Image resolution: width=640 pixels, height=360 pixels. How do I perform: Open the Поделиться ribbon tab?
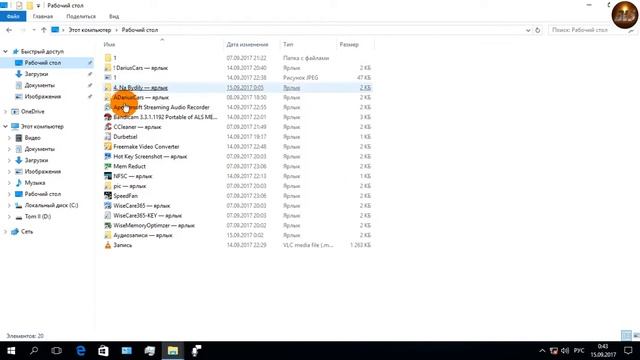(x=81, y=16)
